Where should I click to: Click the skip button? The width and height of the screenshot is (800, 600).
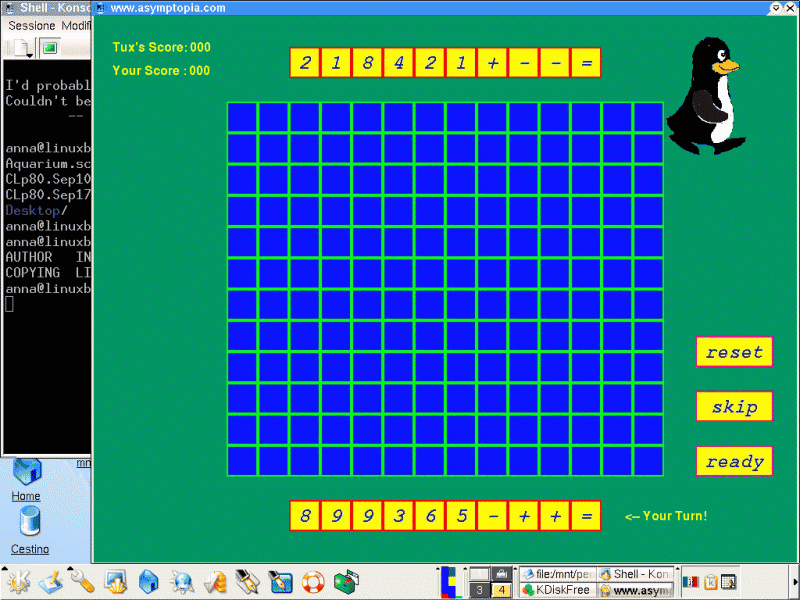click(x=734, y=406)
